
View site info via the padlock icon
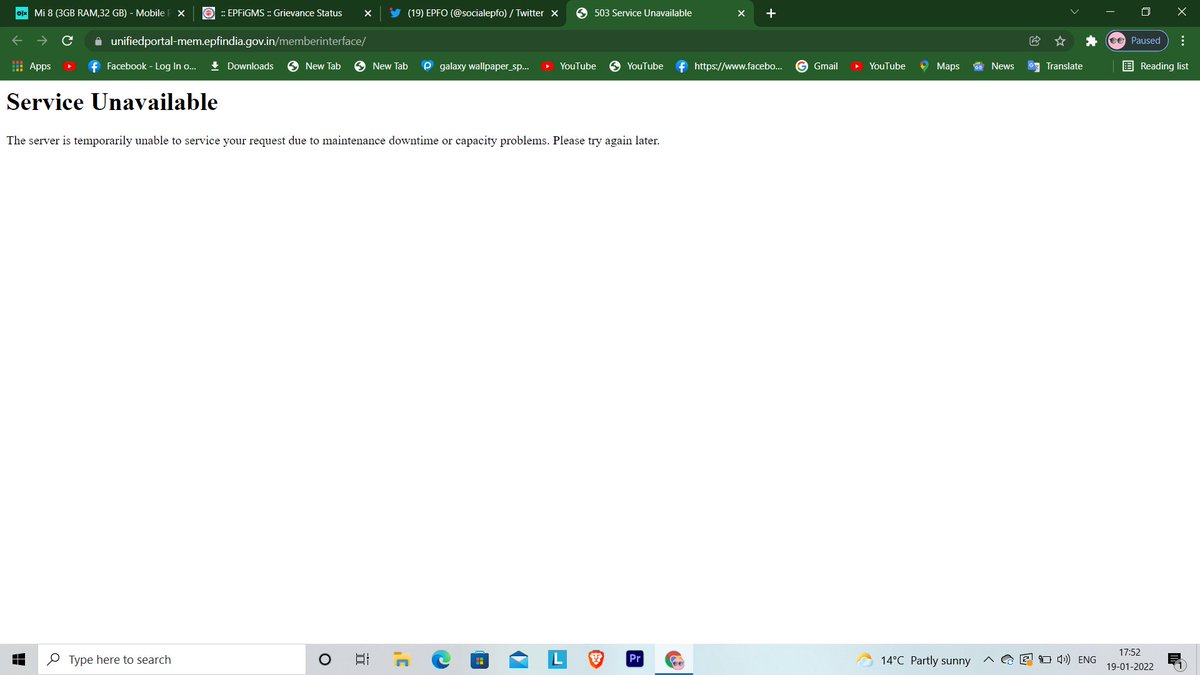98,41
